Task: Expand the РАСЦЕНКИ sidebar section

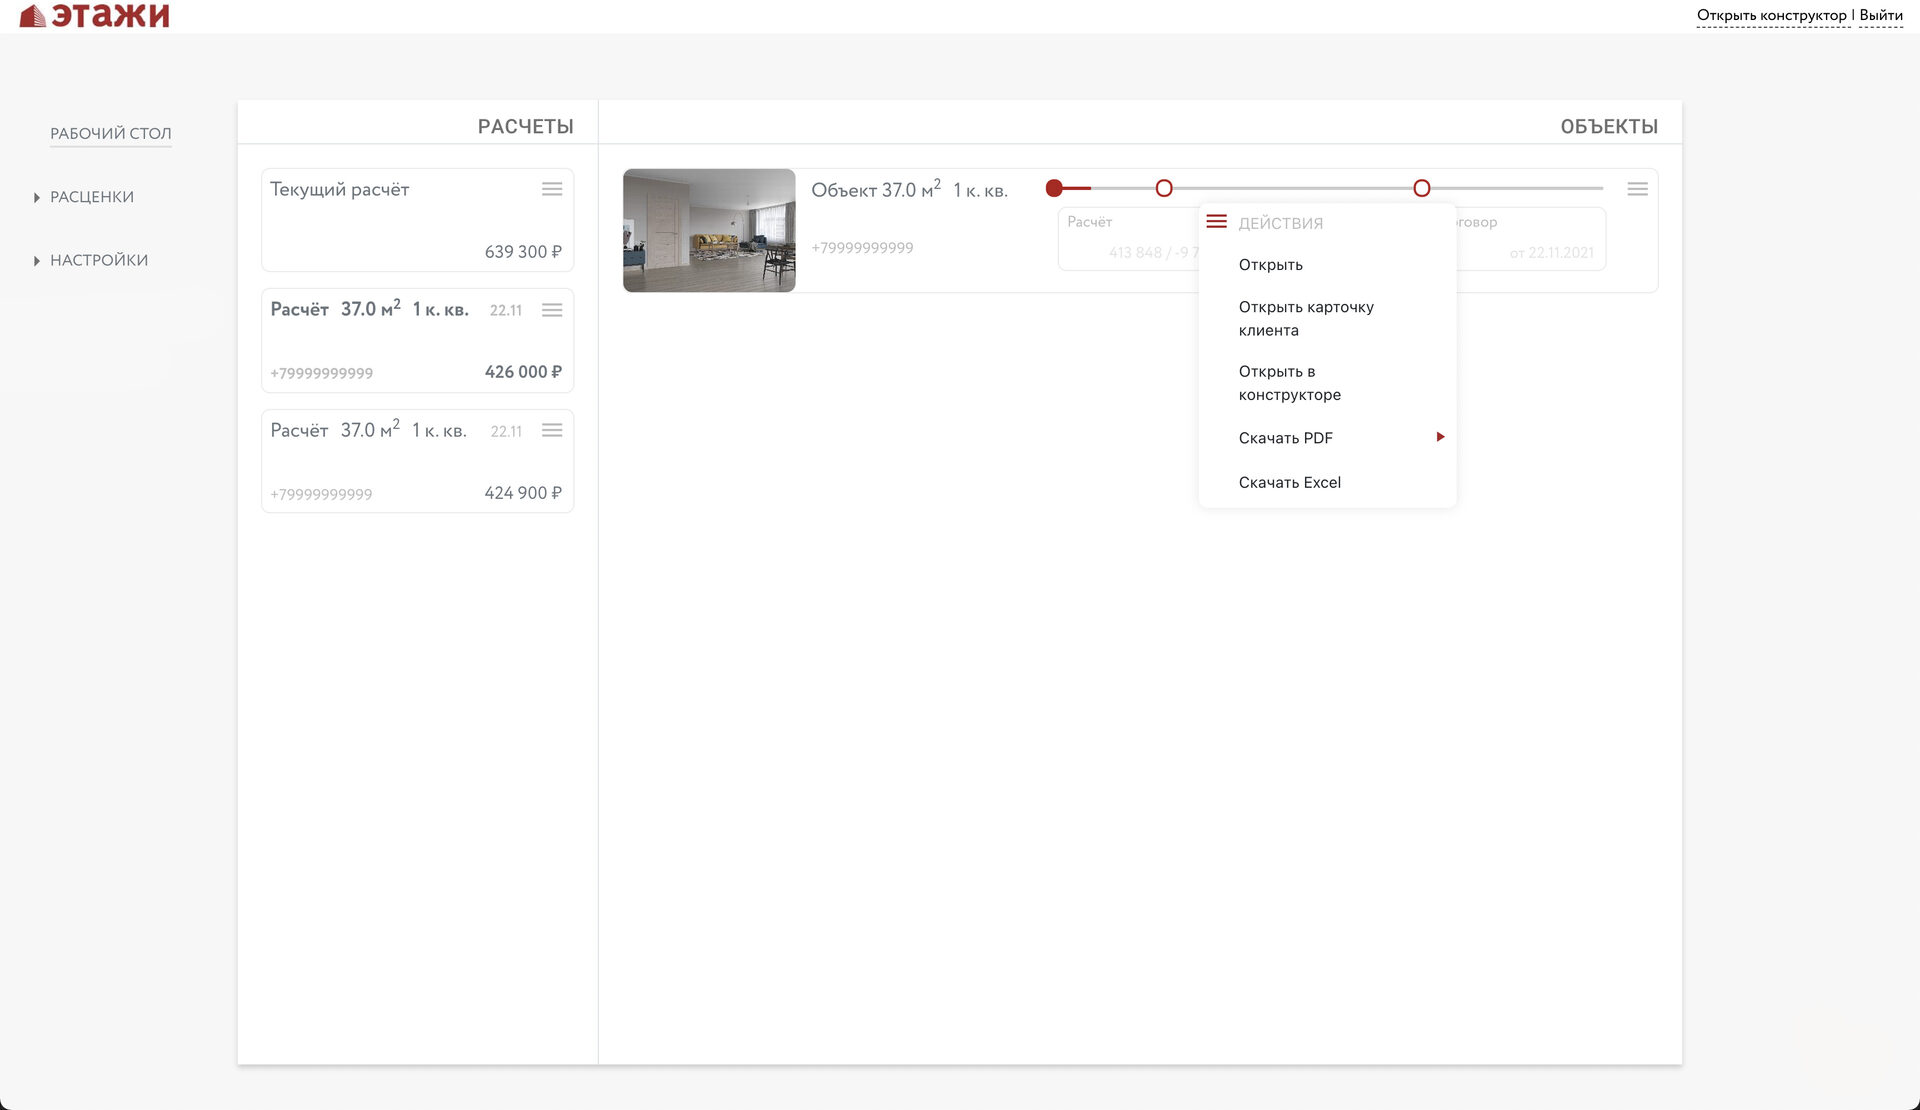Action: pos(91,197)
